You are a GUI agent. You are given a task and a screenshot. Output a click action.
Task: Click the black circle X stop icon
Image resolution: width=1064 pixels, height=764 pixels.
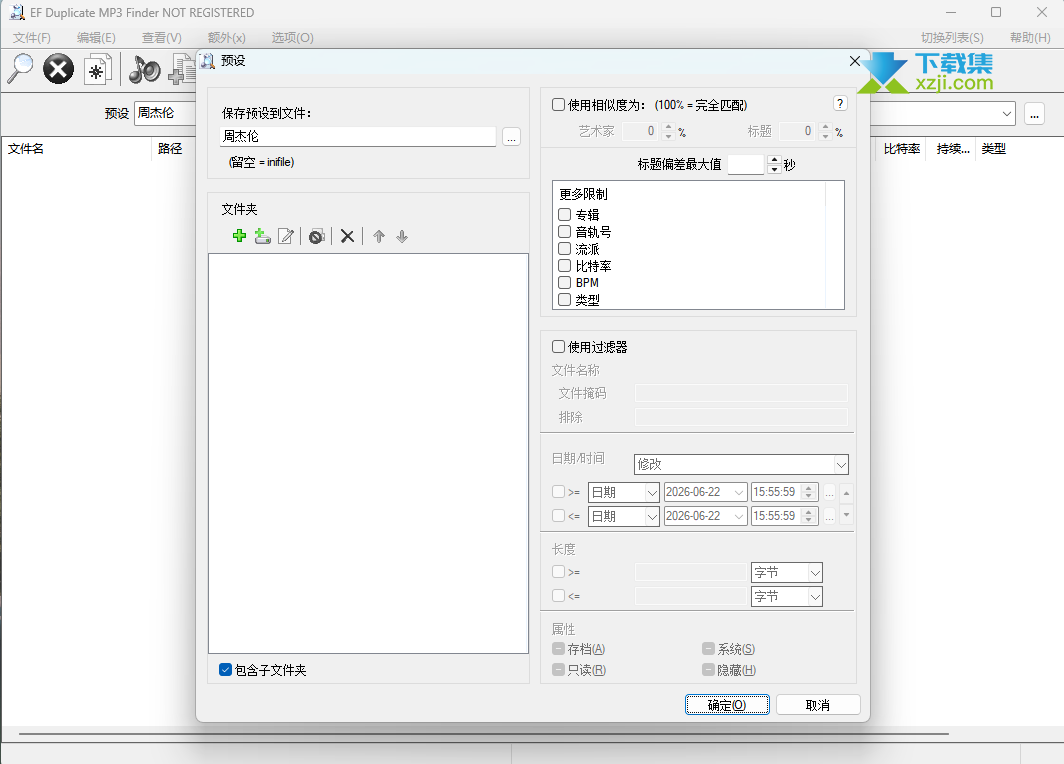[58, 69]
